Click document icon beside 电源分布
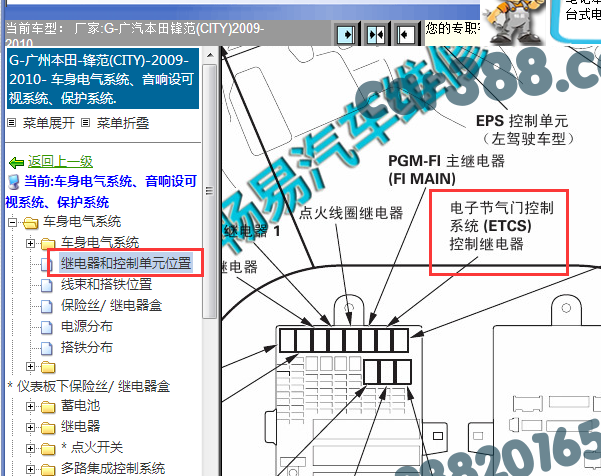This screenshot has width=601, height=476. [47, 327]
